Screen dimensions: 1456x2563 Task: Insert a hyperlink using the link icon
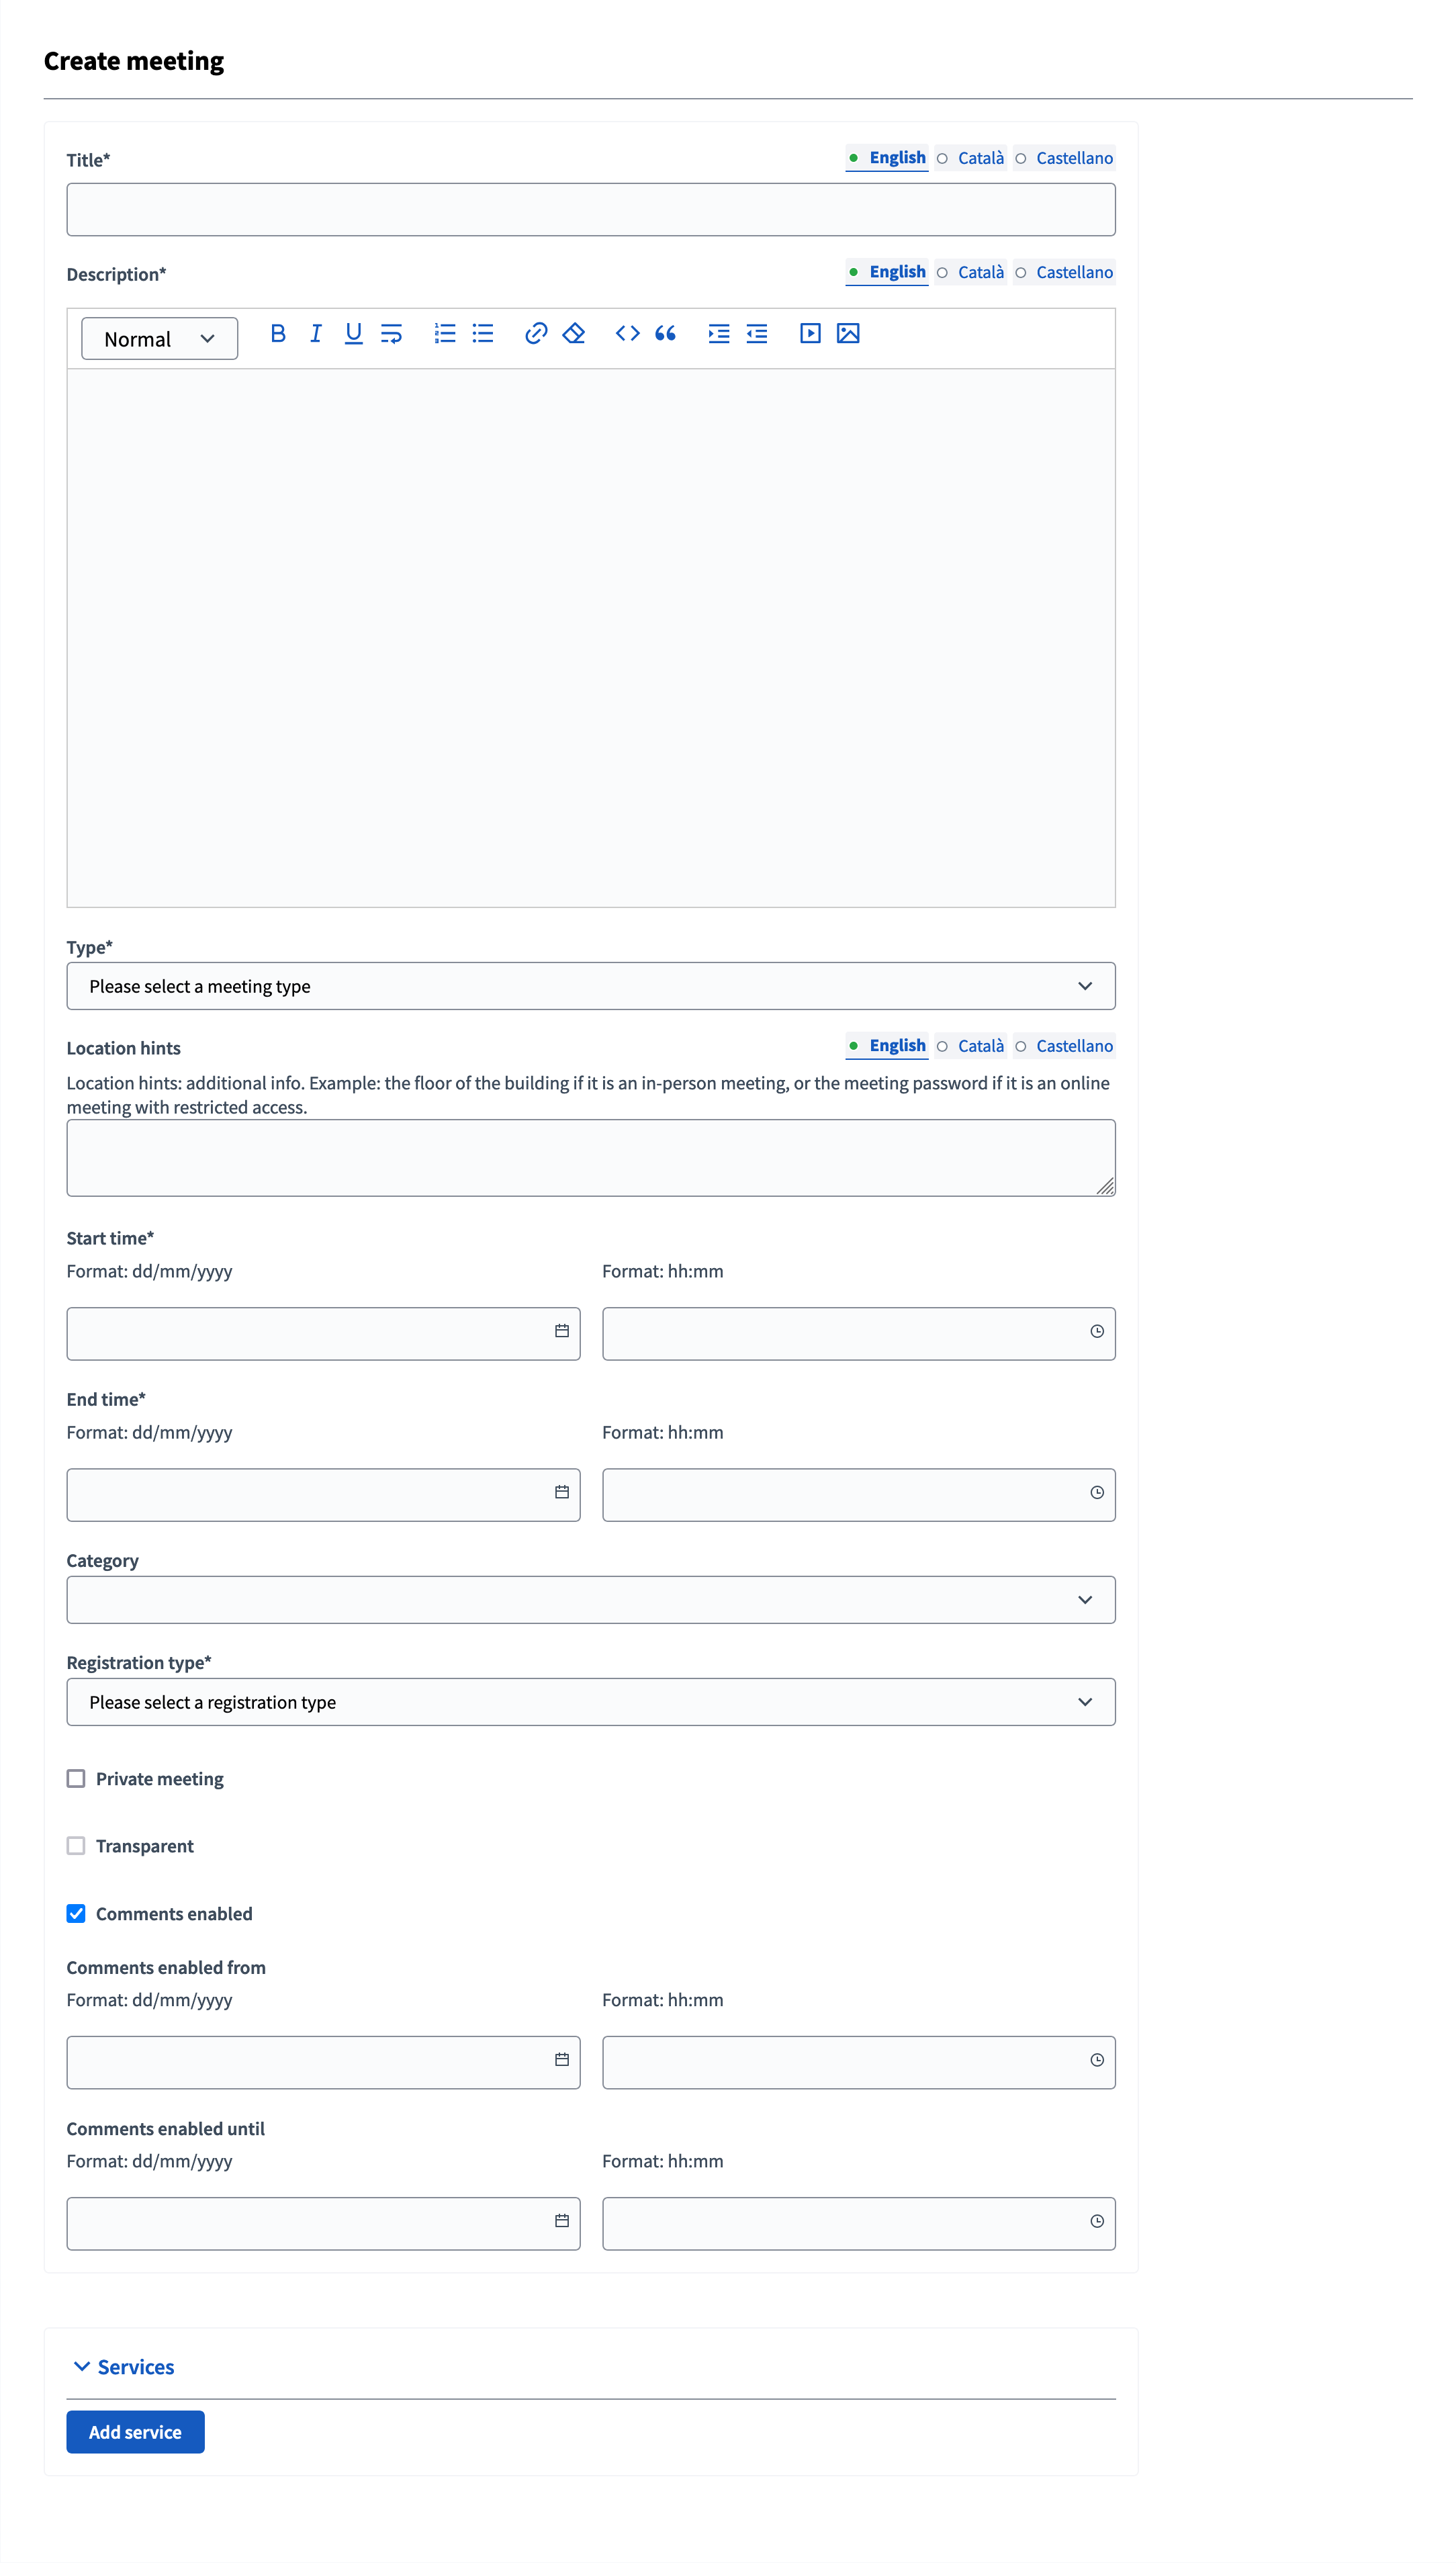[x=536, y=333]
